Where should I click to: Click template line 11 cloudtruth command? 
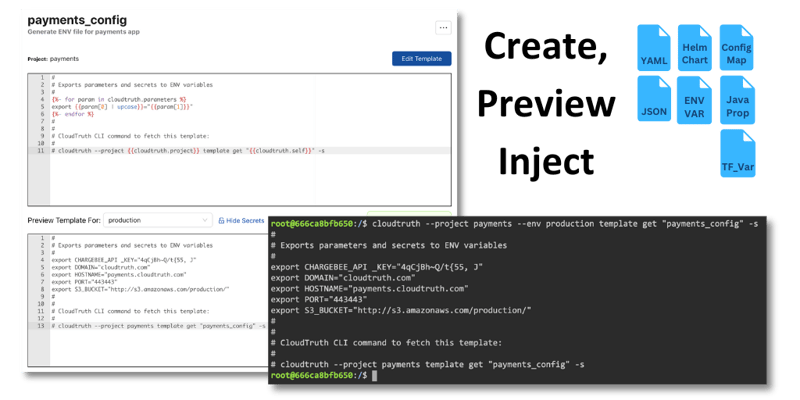[188, 151]
